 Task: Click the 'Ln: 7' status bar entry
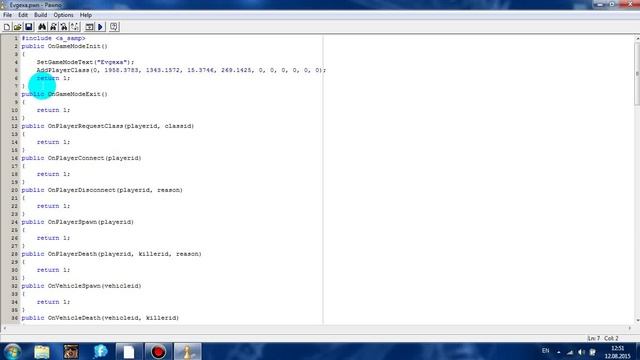pos(593,338)
